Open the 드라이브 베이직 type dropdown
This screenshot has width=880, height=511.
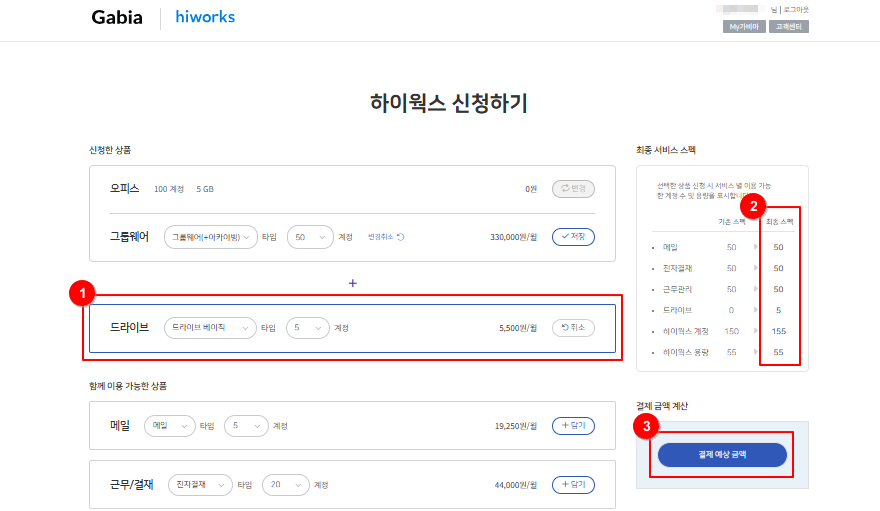(210, 327)
